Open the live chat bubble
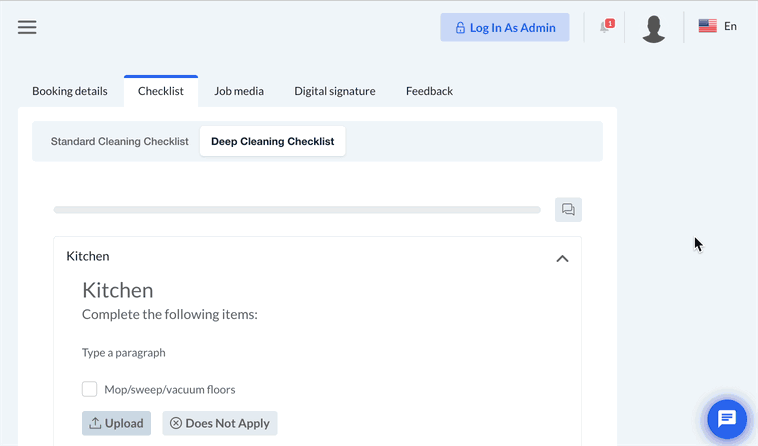Screen dimensions: 758x446 click(x=727, y=419)
